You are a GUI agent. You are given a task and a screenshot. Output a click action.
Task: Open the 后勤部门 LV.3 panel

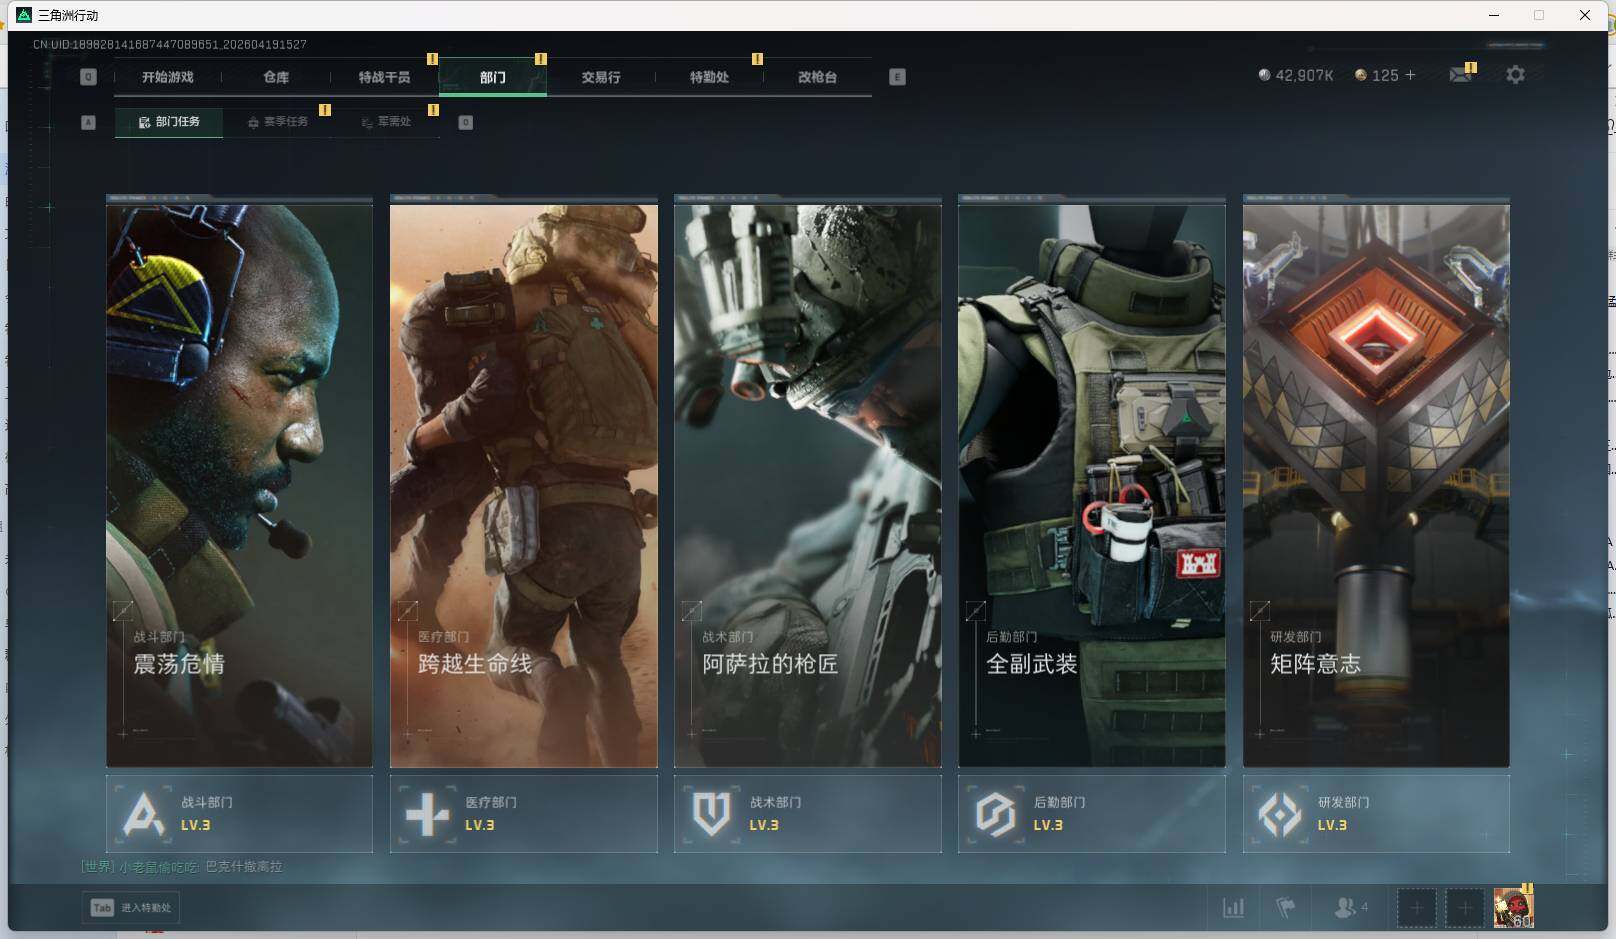click(1092, 814)
